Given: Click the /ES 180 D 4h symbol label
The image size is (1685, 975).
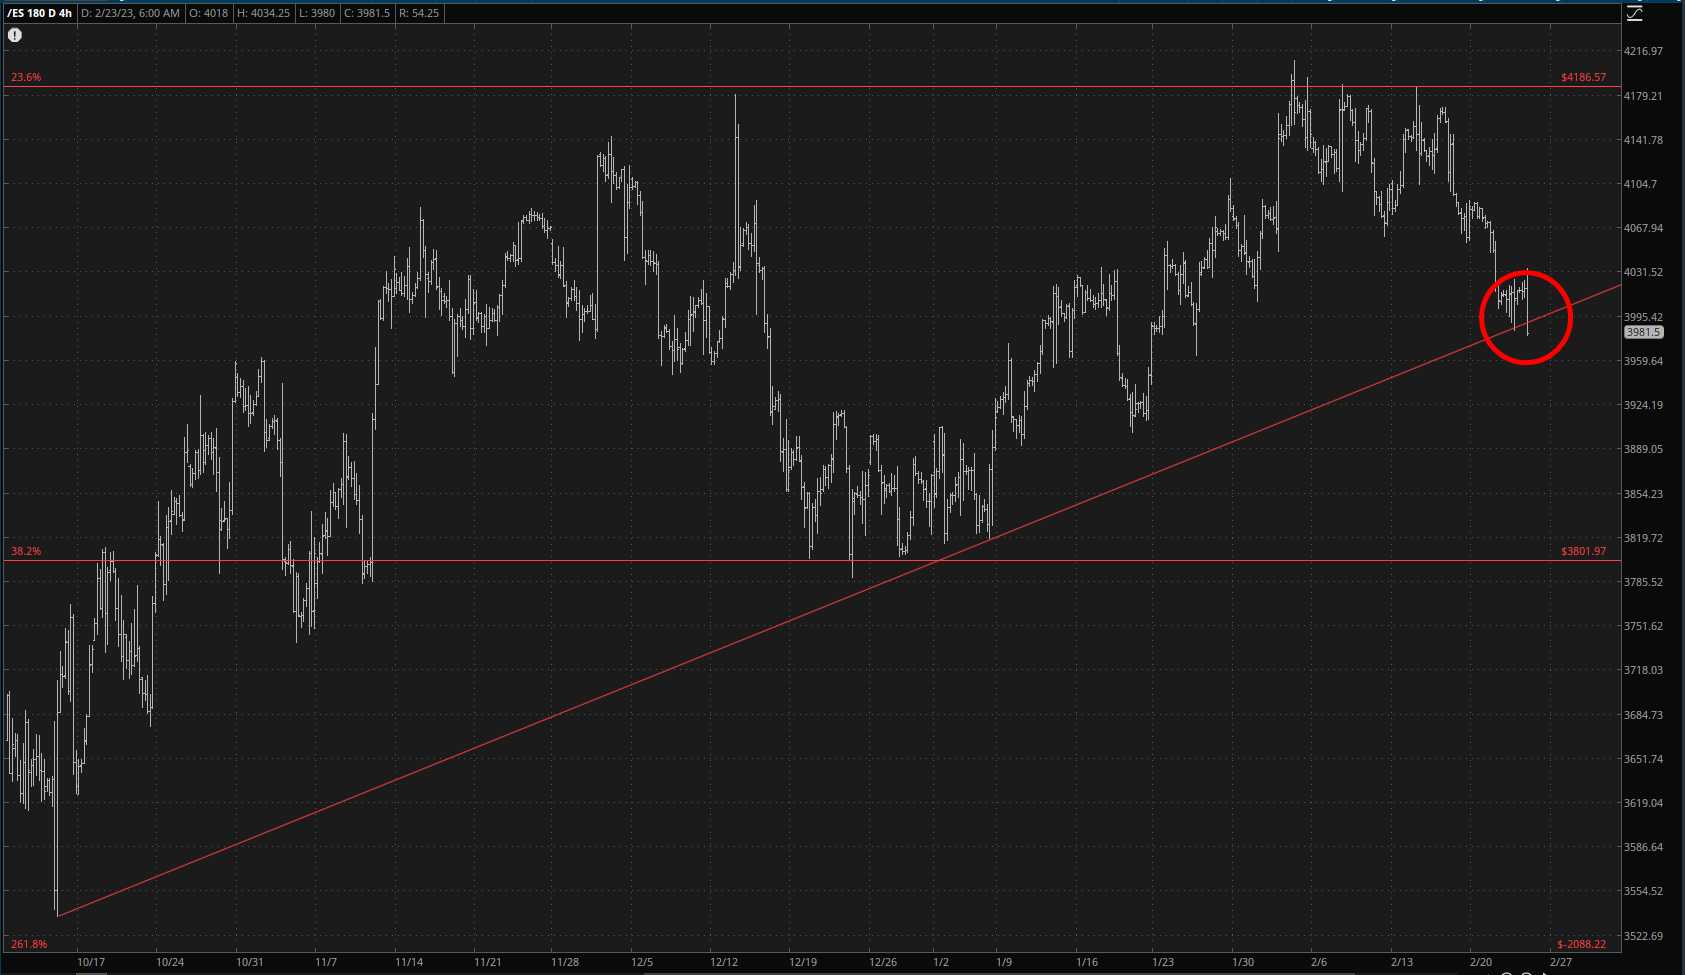Looking at the screenshot, I should [x=39, y=13].
